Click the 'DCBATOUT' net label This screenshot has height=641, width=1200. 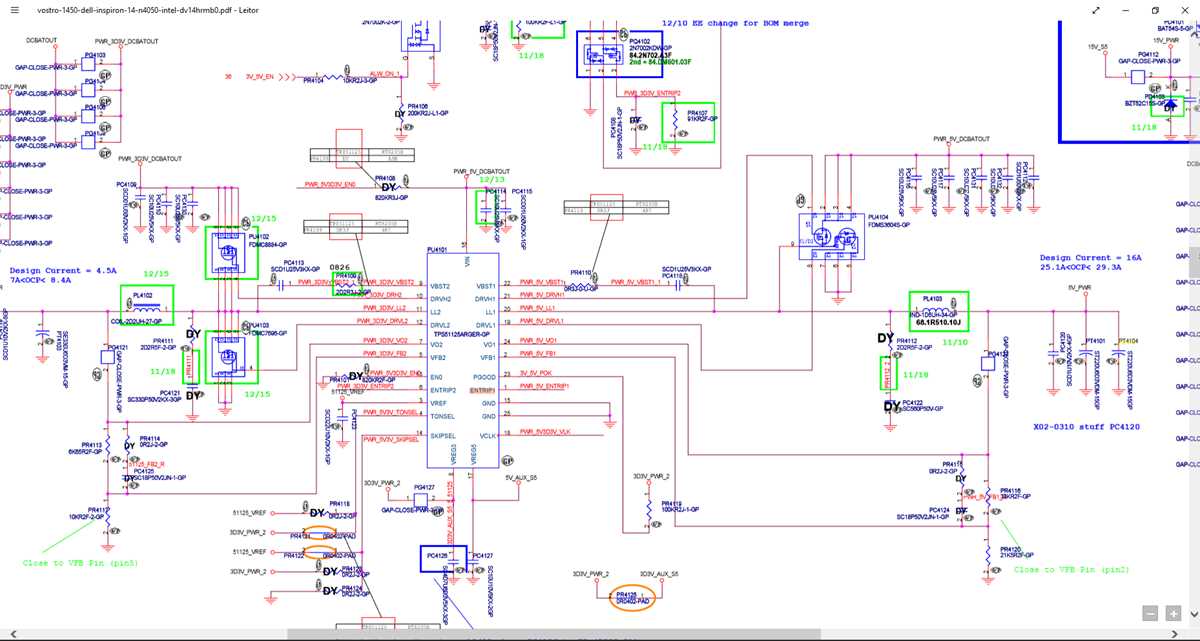[42, 41]
